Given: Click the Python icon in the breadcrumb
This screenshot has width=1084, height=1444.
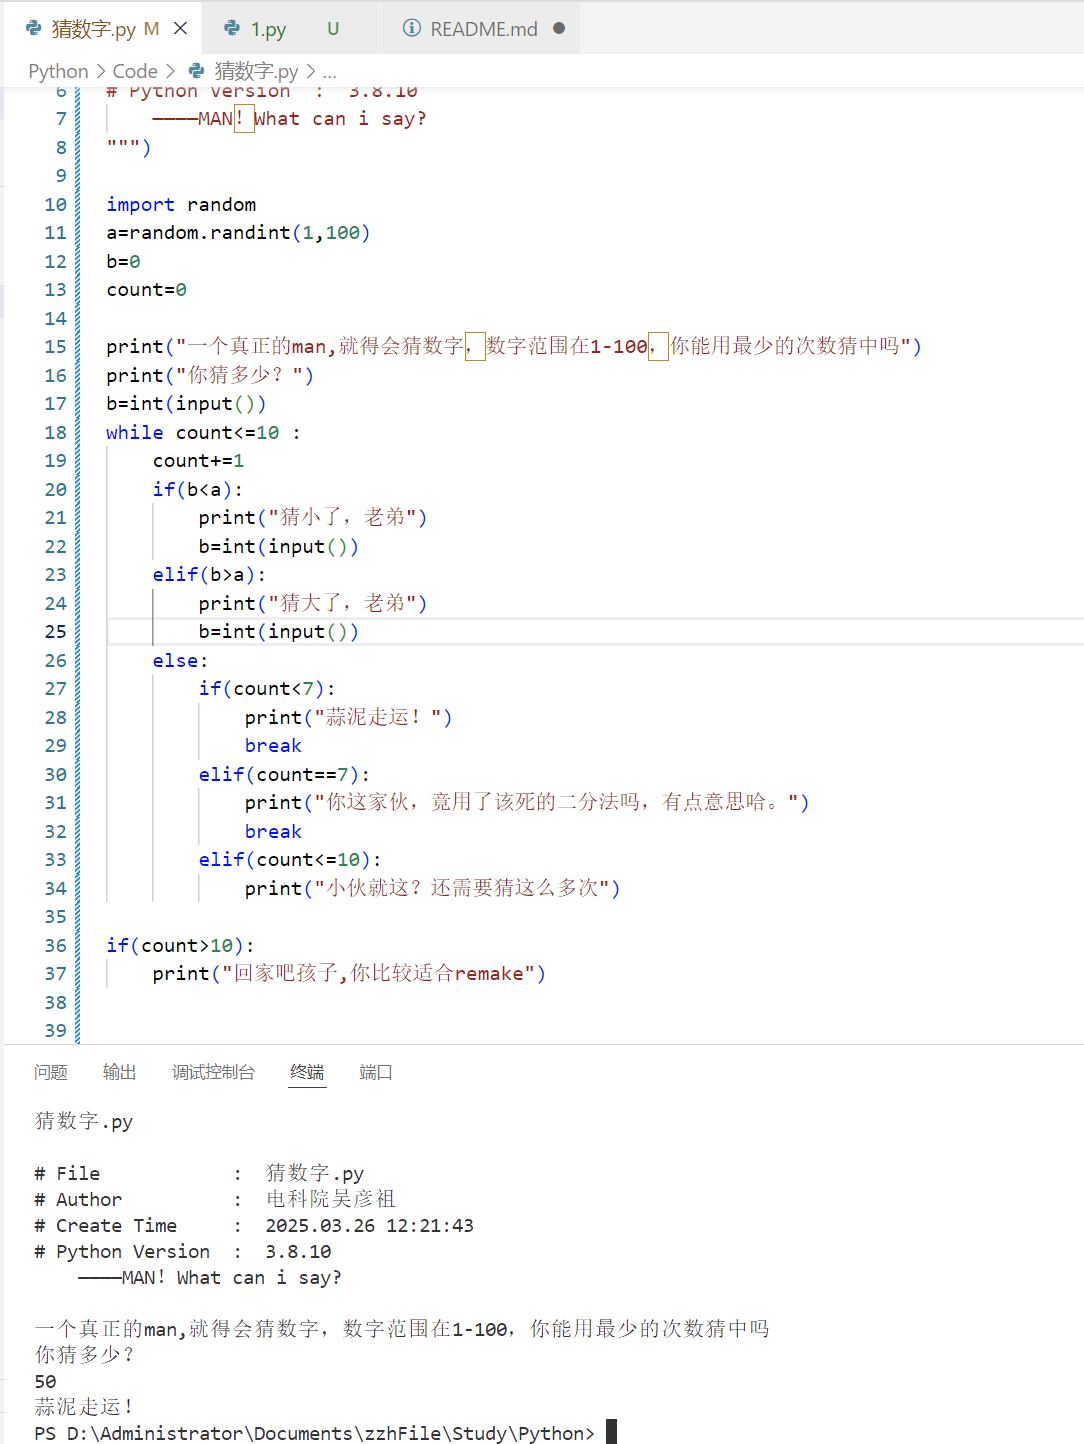Looking at the screenshot, I should click(197, 71).
